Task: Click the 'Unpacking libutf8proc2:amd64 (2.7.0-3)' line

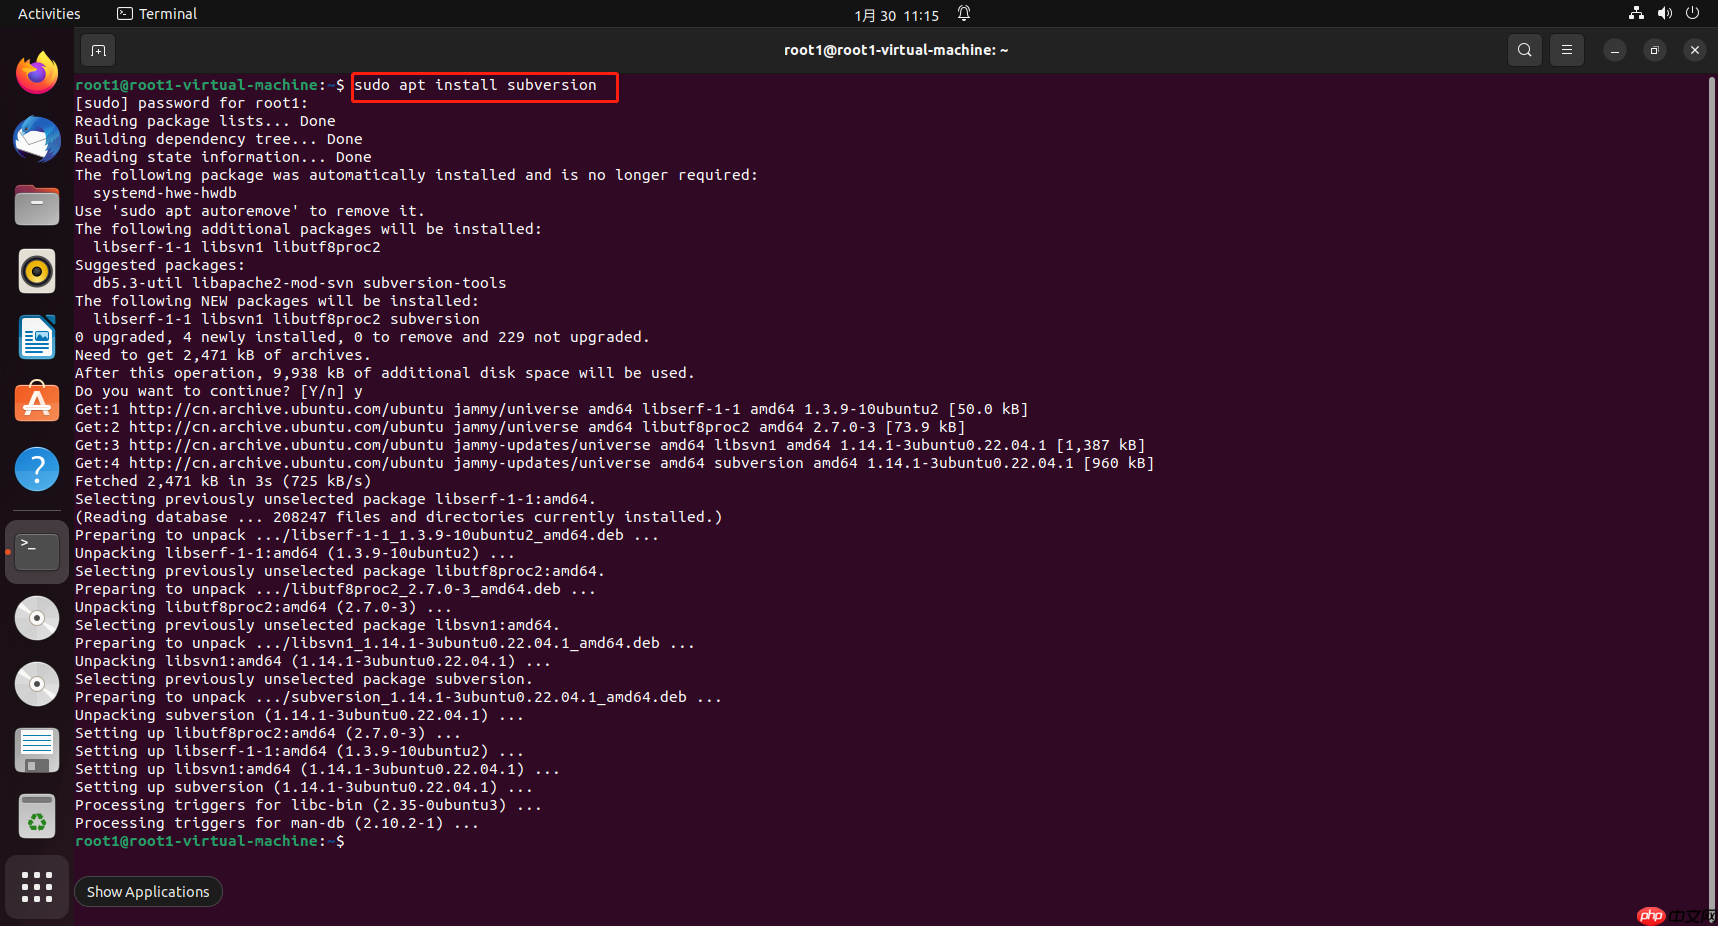Action: coord(264,608)
